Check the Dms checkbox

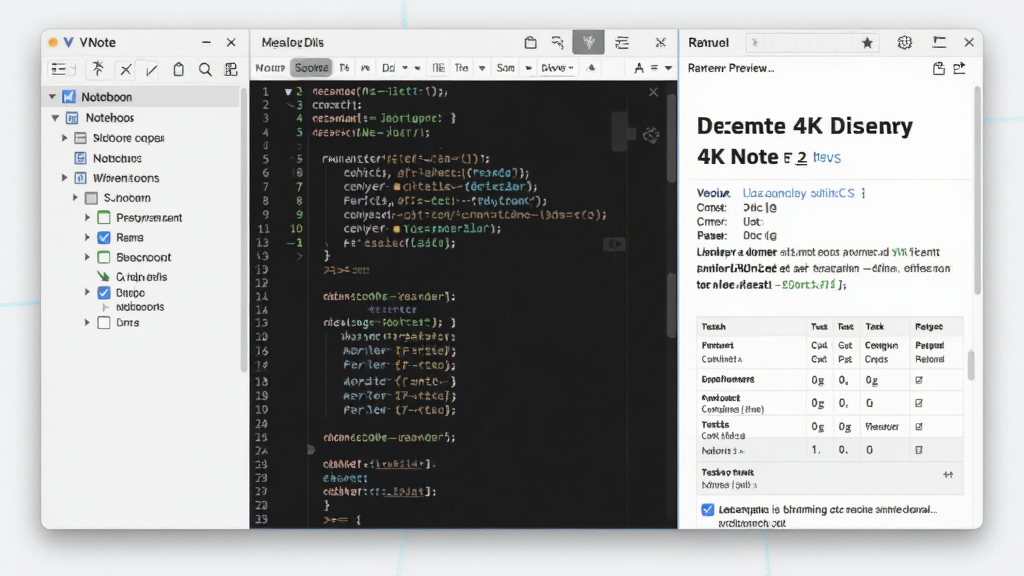(x=104, y=323)
